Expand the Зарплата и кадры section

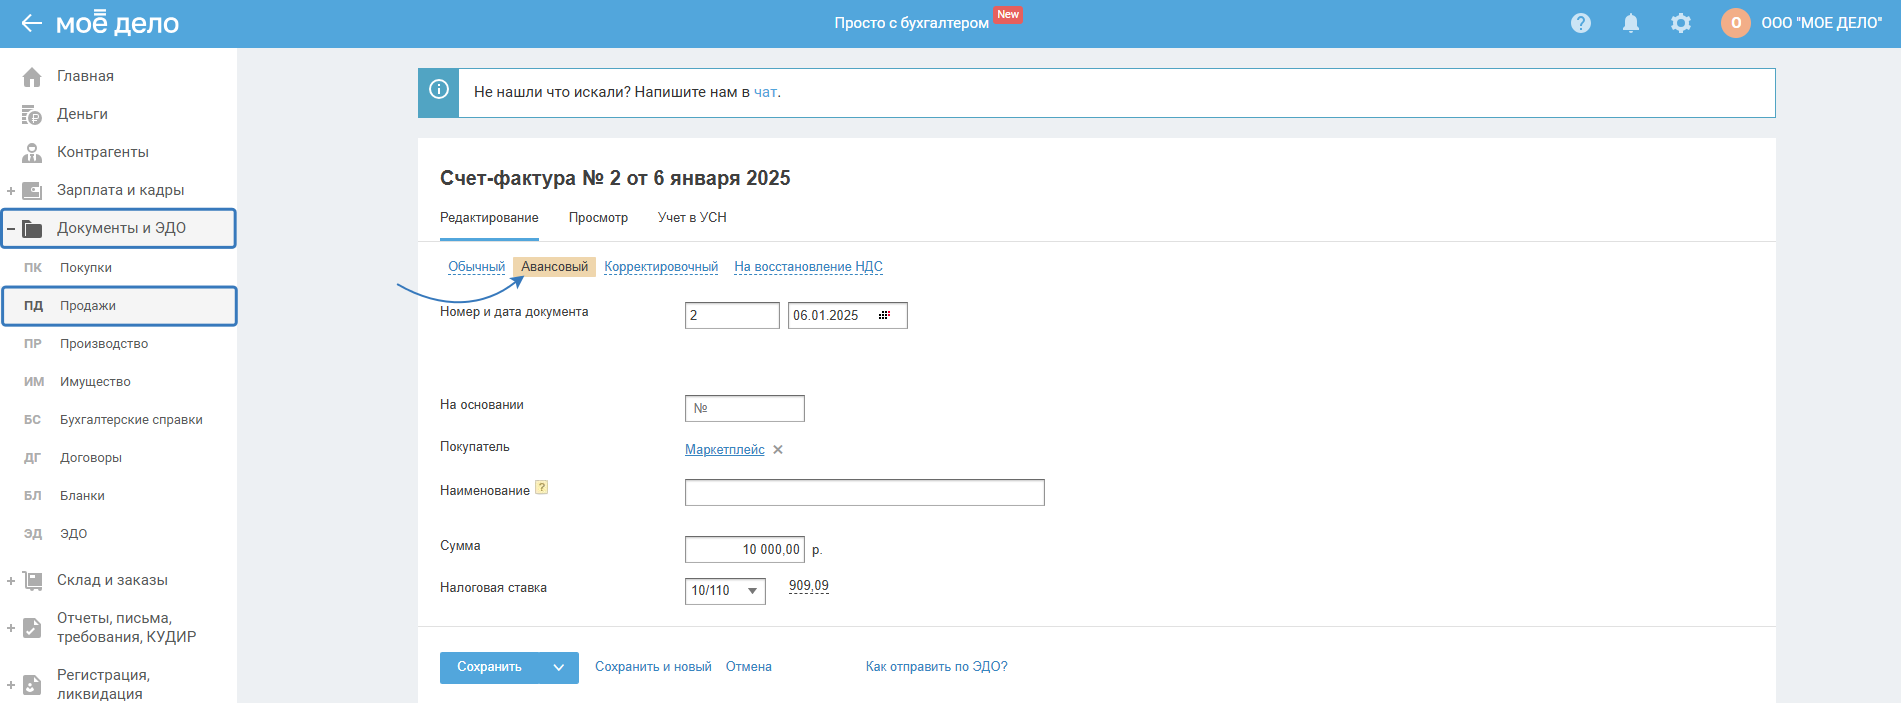[10, 191]
